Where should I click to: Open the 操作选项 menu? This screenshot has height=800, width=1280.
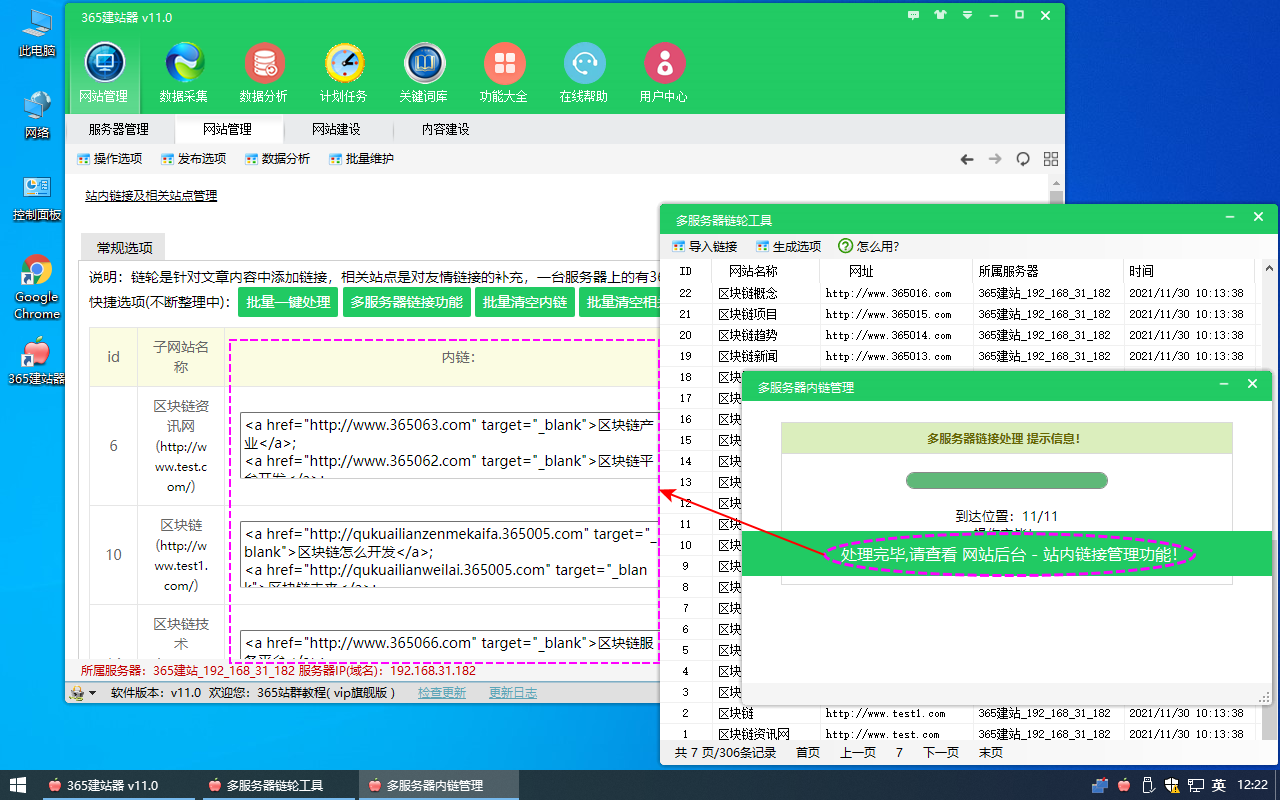pyautogui.click(x=110, y=159)
